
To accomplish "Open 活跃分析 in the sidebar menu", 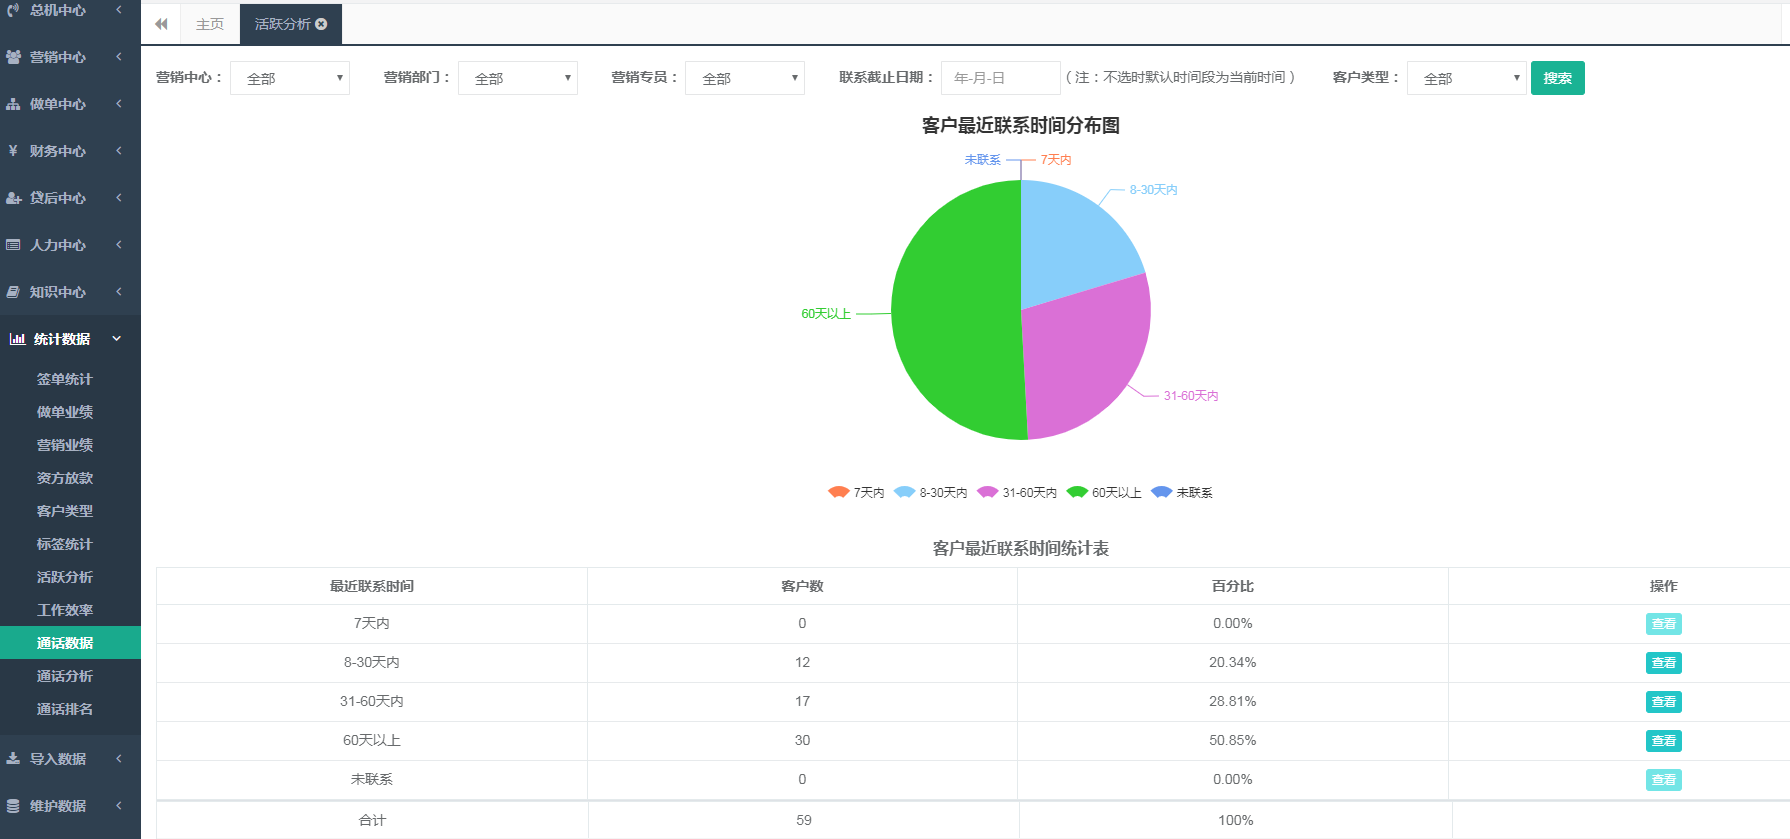I will pos(65,577).
